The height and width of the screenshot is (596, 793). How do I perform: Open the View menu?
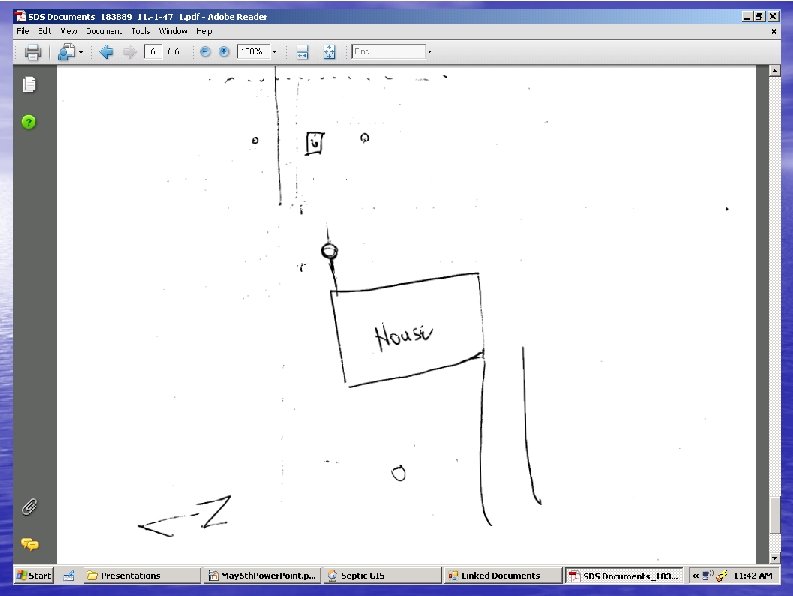click(69, 31)
